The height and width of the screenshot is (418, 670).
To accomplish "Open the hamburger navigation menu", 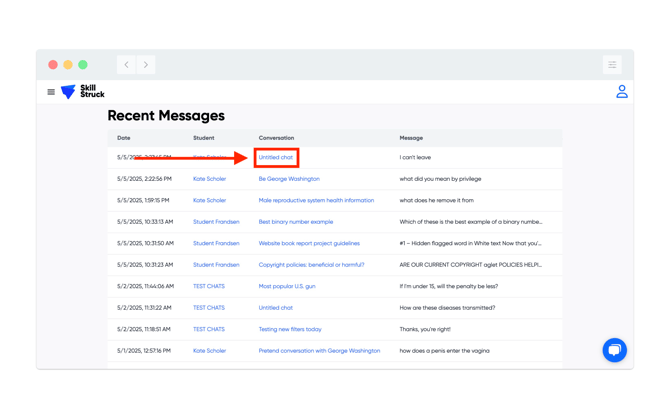I will (51, 92).
